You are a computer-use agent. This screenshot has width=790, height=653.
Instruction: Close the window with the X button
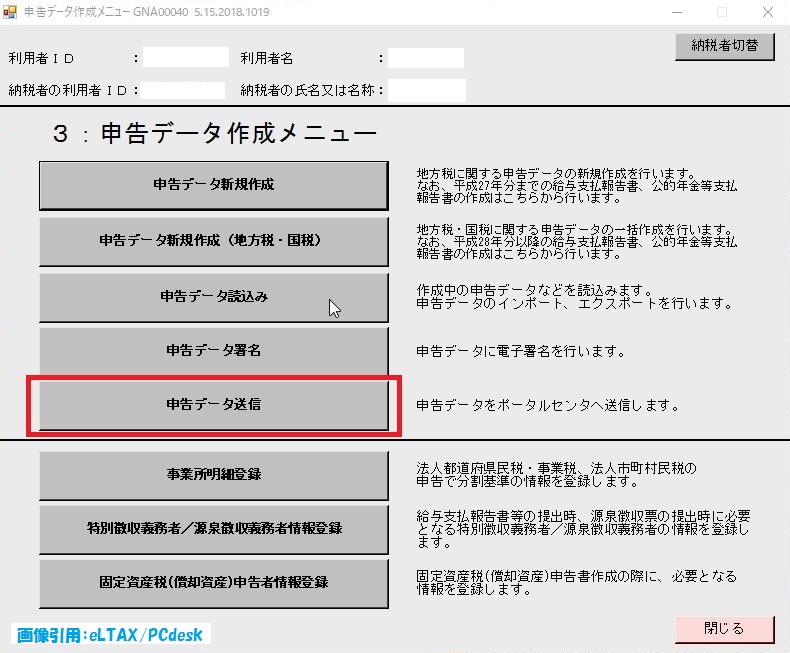click(x=768, y=12)
